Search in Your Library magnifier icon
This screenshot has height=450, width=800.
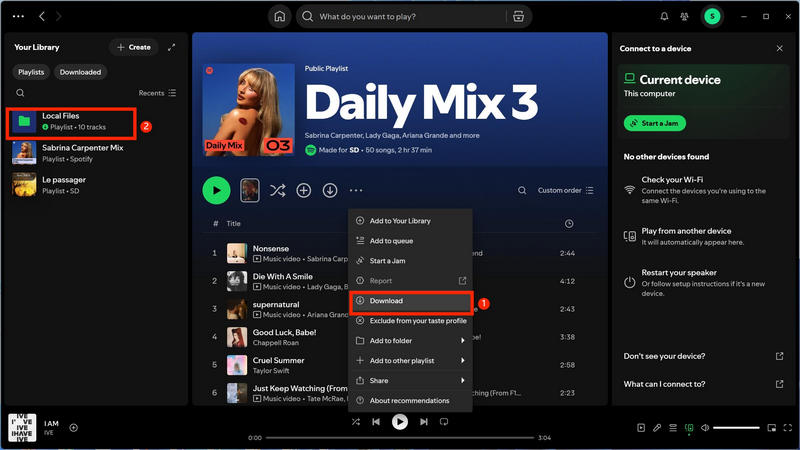point(20,93)
